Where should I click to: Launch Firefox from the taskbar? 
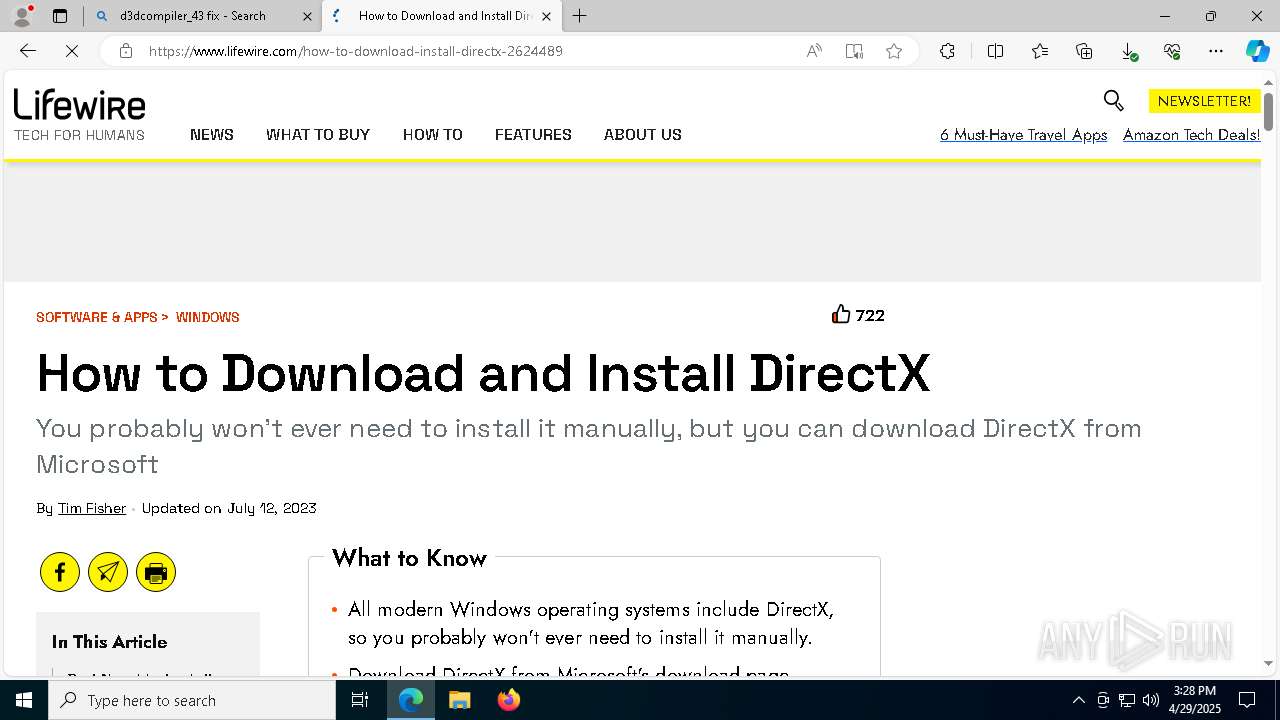tap(509, 700)
